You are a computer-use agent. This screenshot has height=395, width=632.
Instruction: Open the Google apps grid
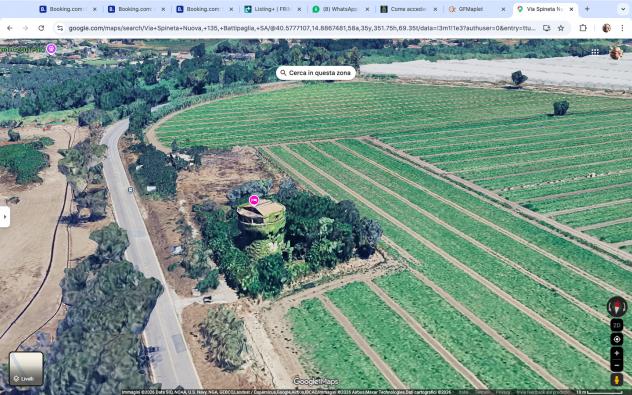[595, 52]
